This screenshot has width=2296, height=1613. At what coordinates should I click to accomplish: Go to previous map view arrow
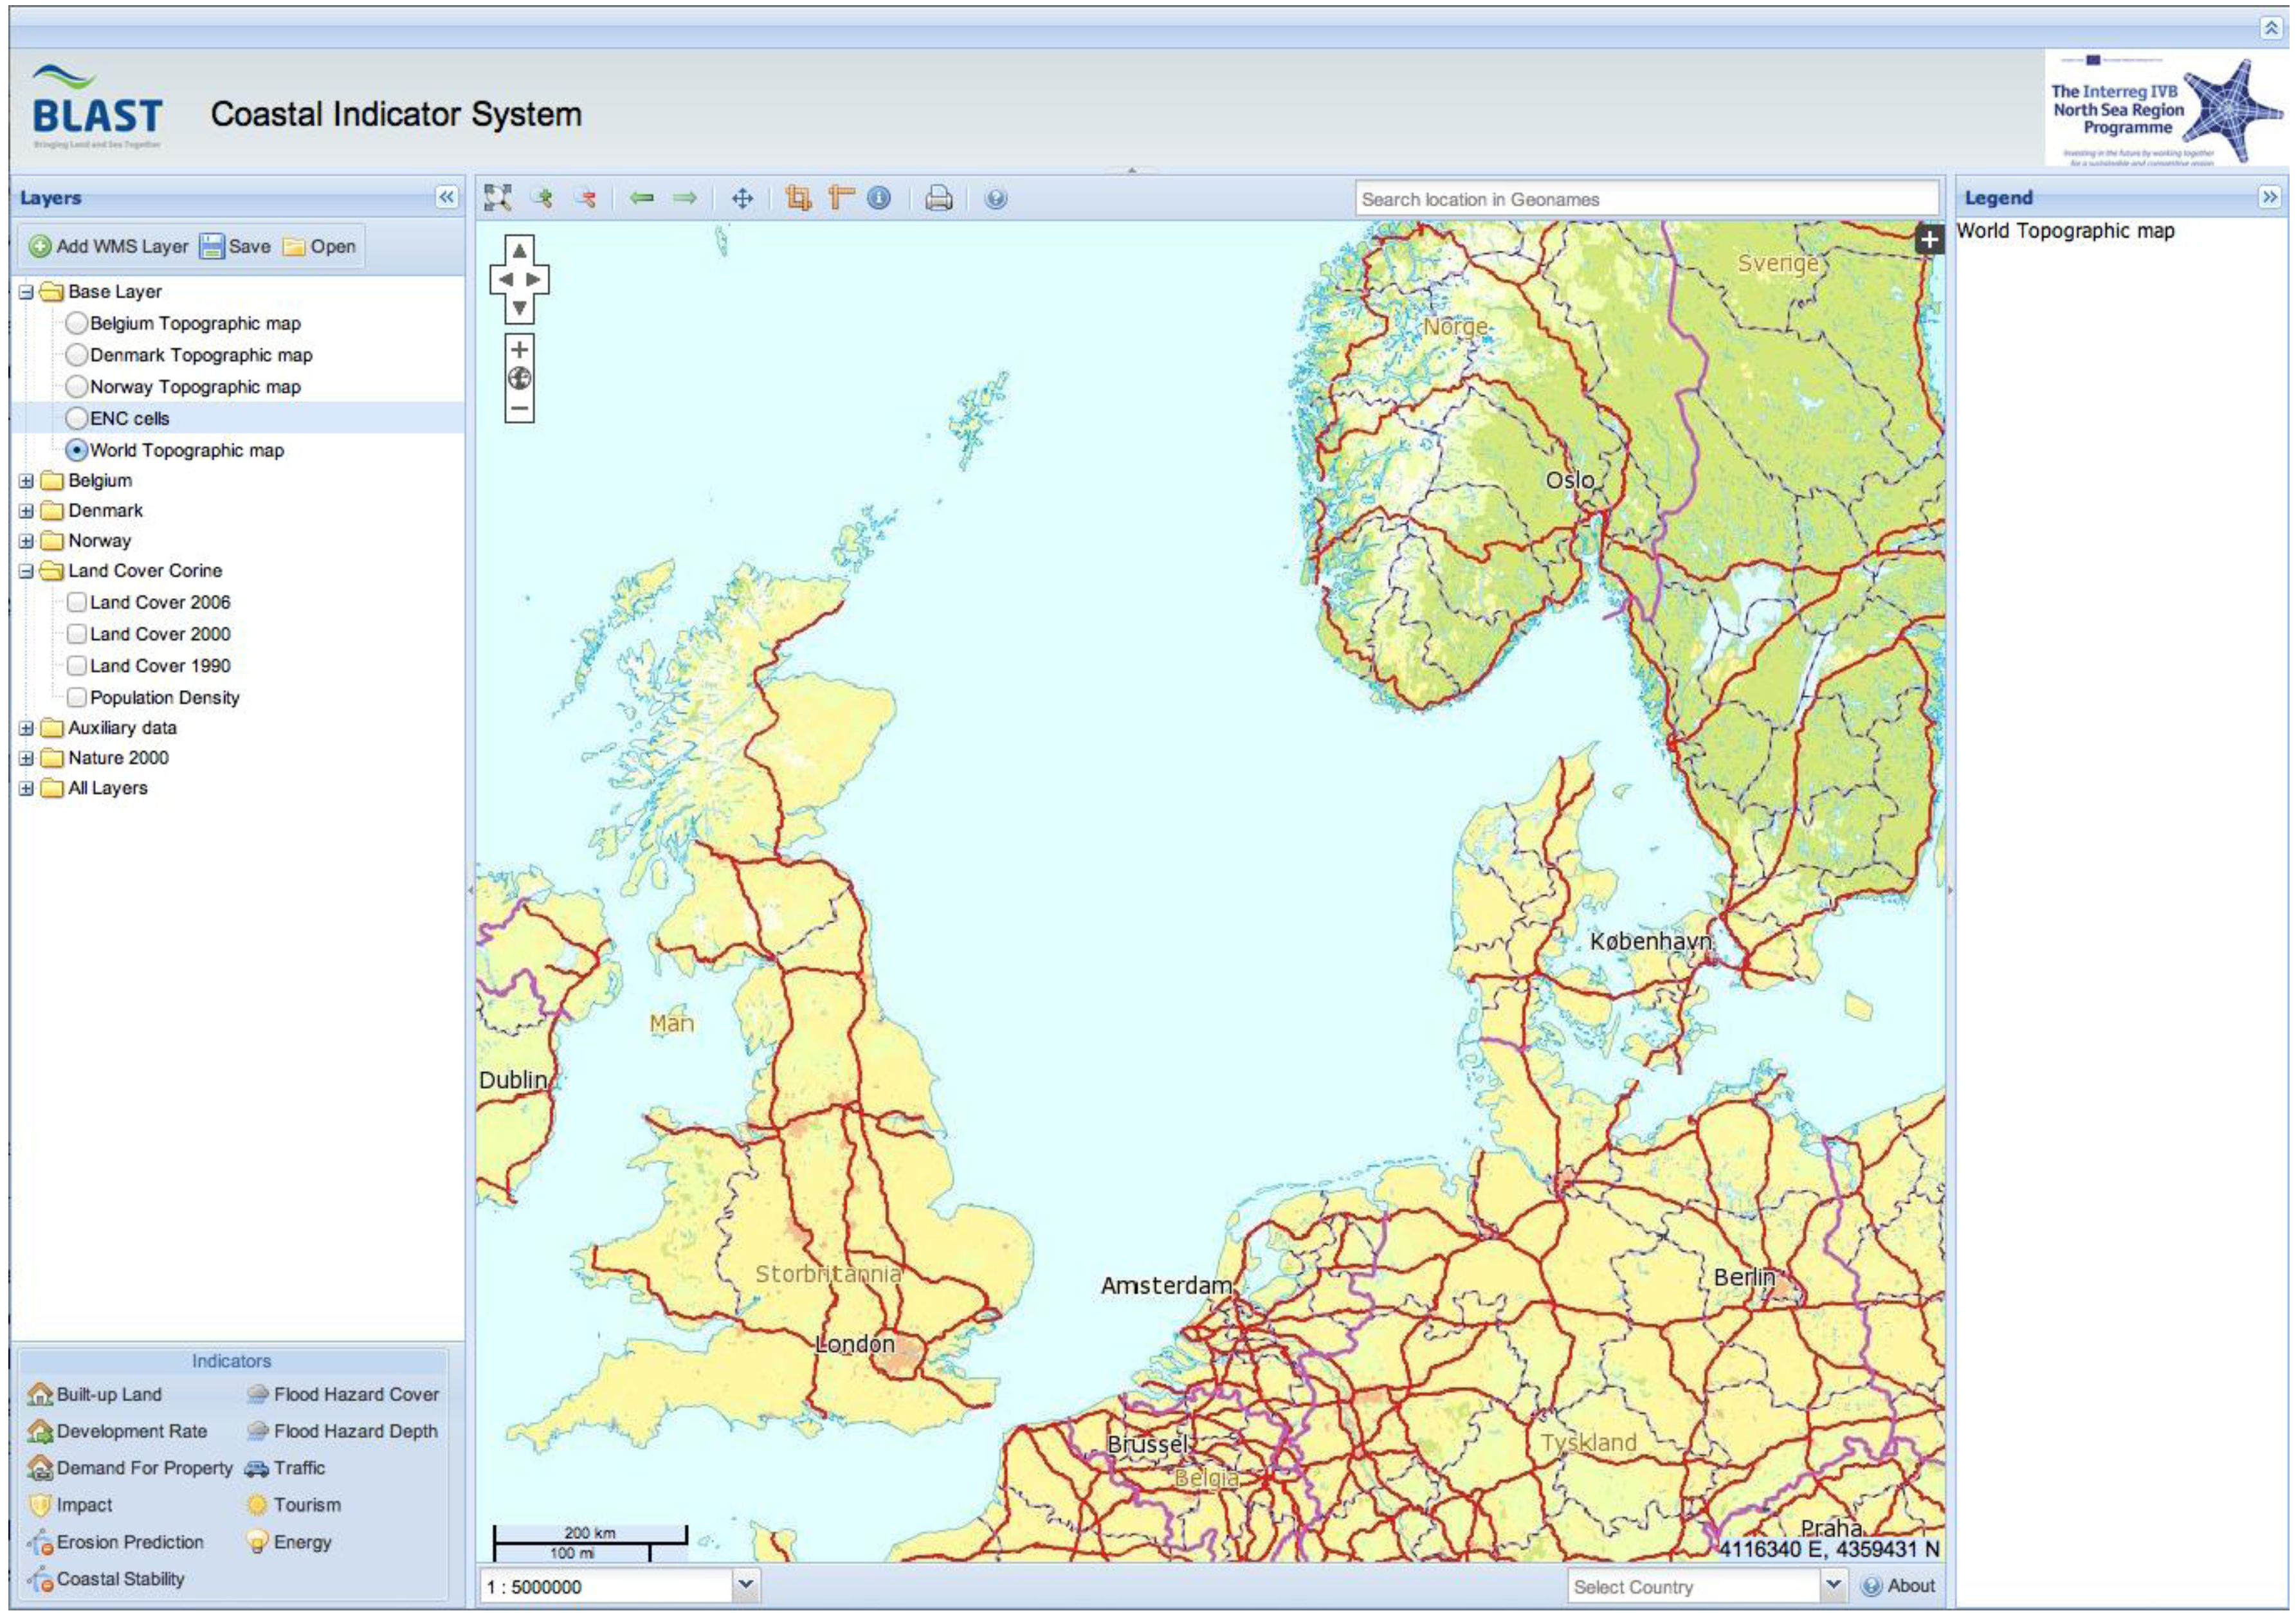641,198
